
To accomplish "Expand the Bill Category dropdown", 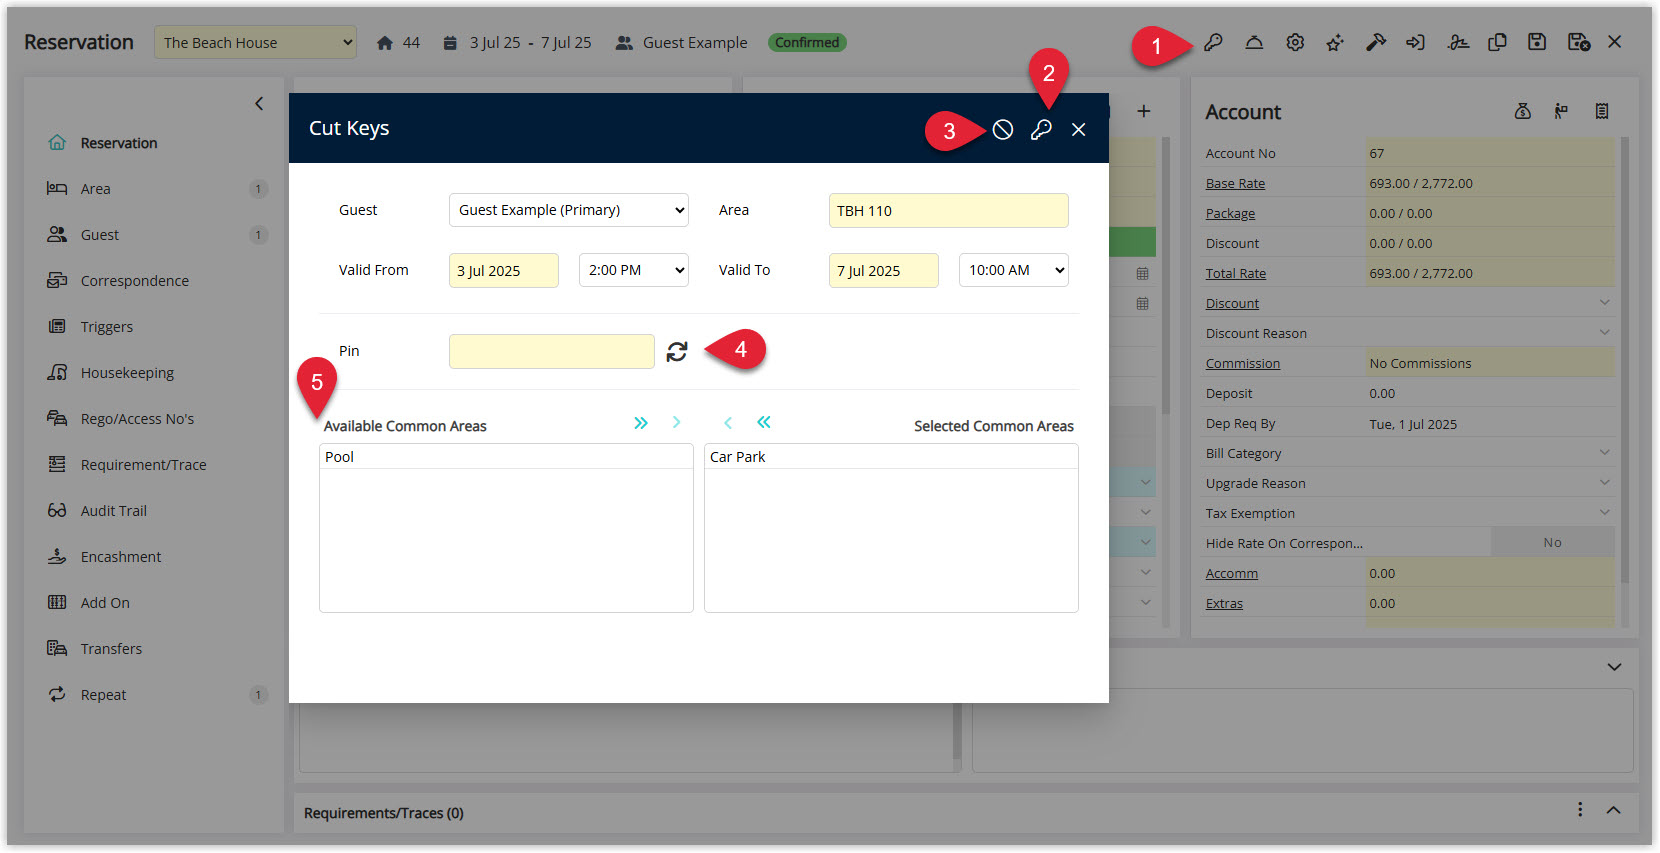I will coord(1604,453).
